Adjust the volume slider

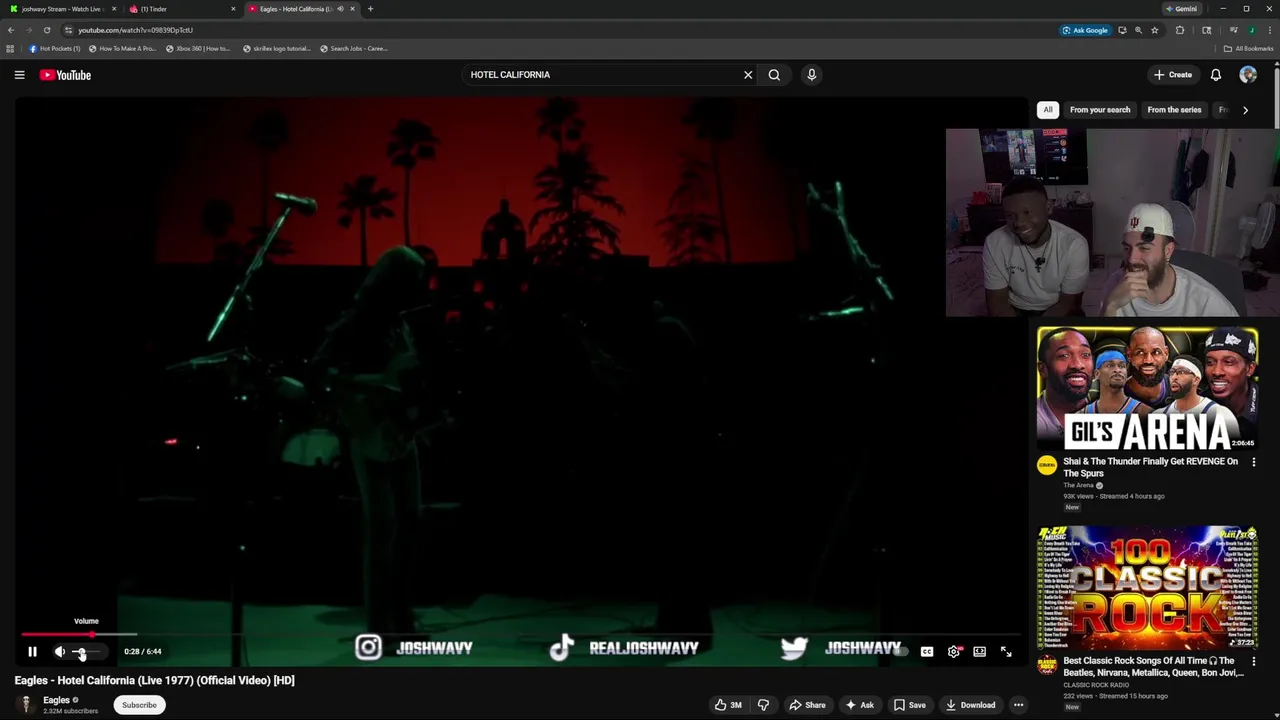85,652
